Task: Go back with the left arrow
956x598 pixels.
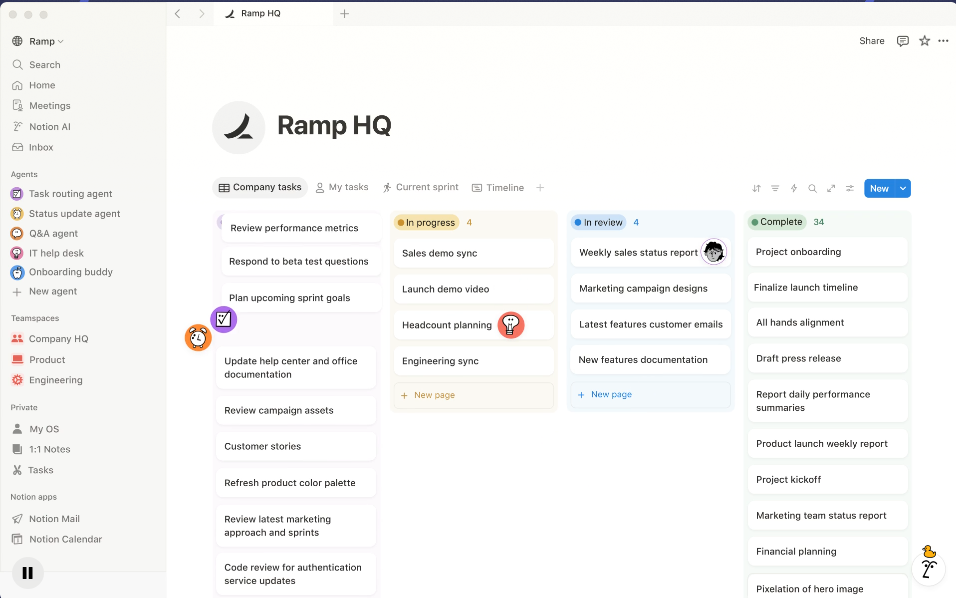Action: [177, 13]
